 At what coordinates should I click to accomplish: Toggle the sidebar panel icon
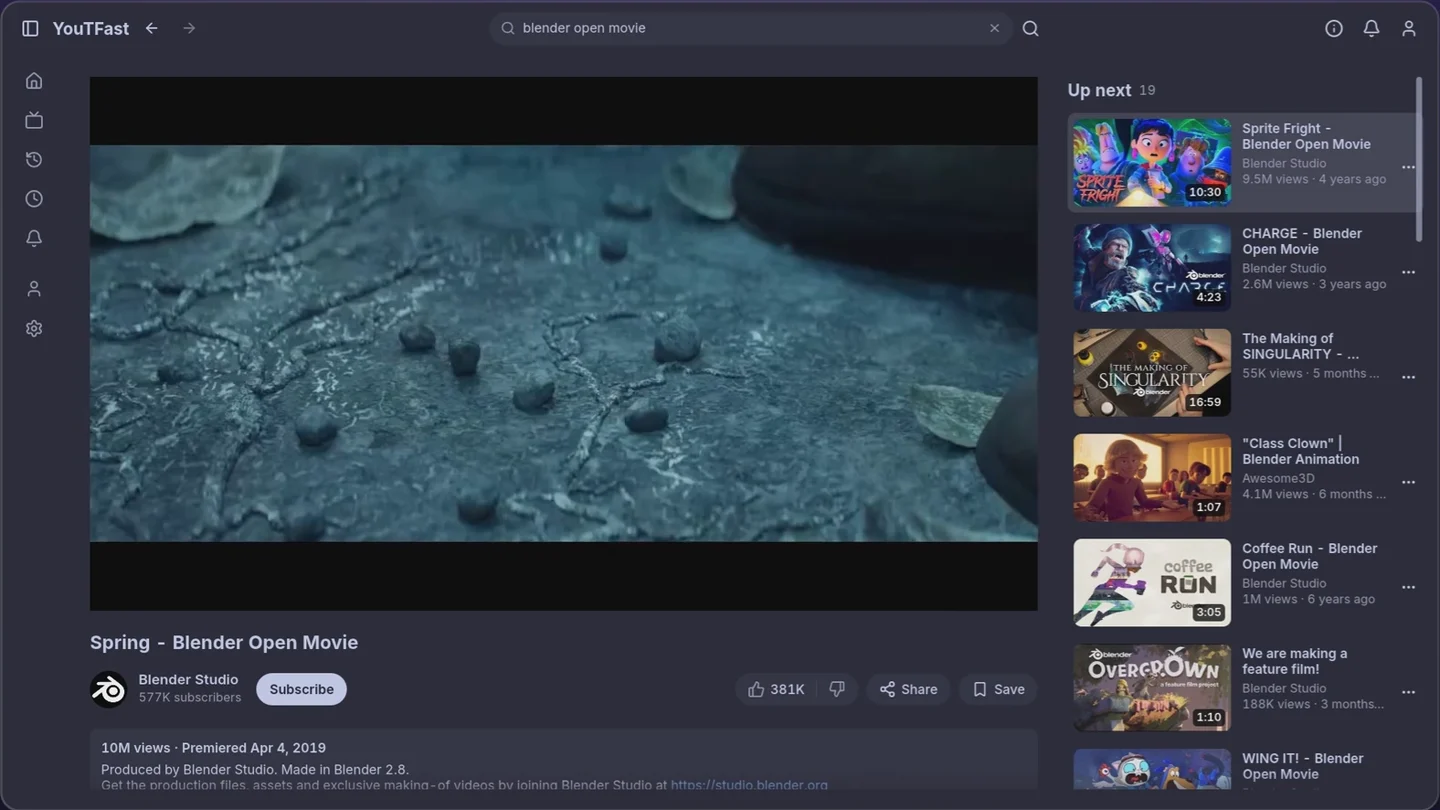point(30,28)
